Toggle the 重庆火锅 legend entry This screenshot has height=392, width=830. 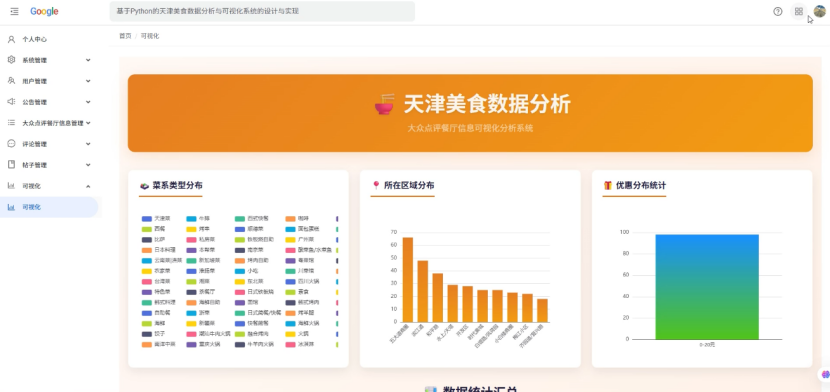[x=203, y=344]
